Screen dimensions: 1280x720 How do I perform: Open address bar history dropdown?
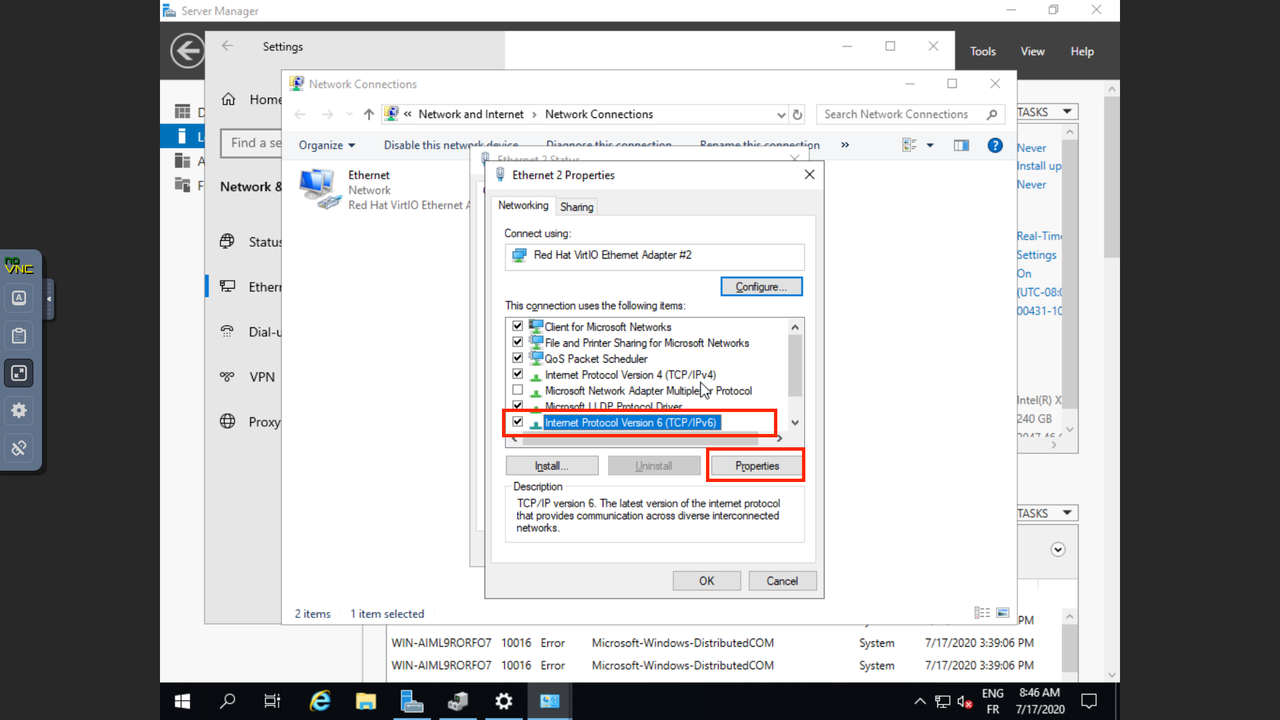tap(781, 114)
